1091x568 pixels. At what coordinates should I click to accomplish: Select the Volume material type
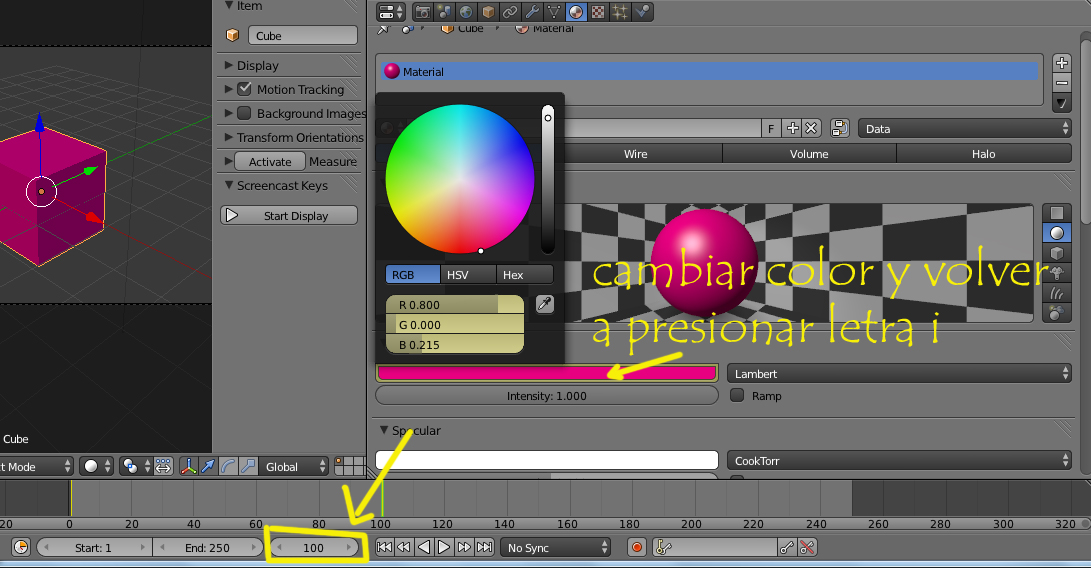(809, 154)
